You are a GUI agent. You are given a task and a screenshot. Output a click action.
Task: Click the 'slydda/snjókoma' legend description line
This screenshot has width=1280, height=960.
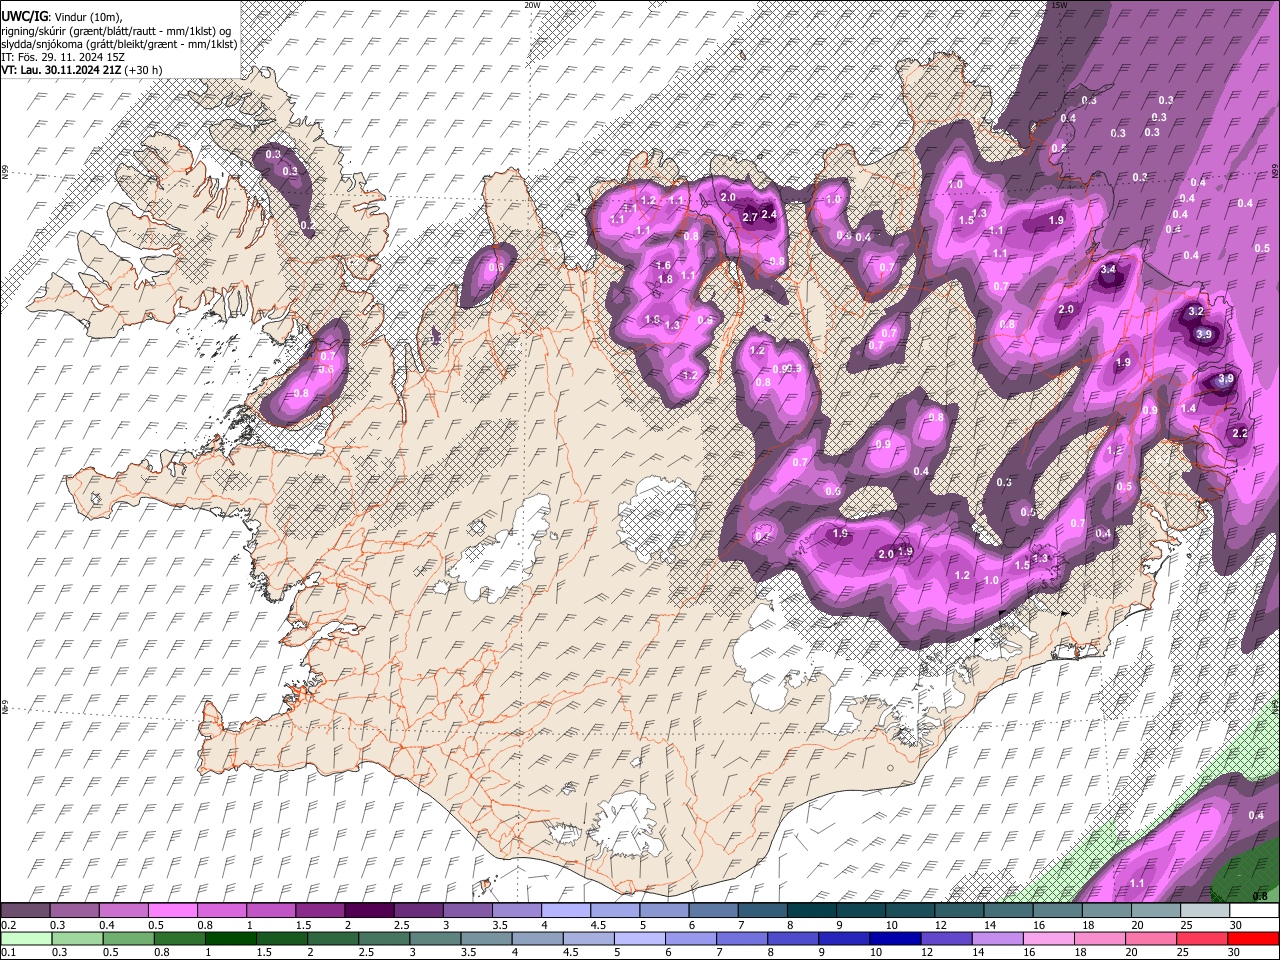[119, 44]
